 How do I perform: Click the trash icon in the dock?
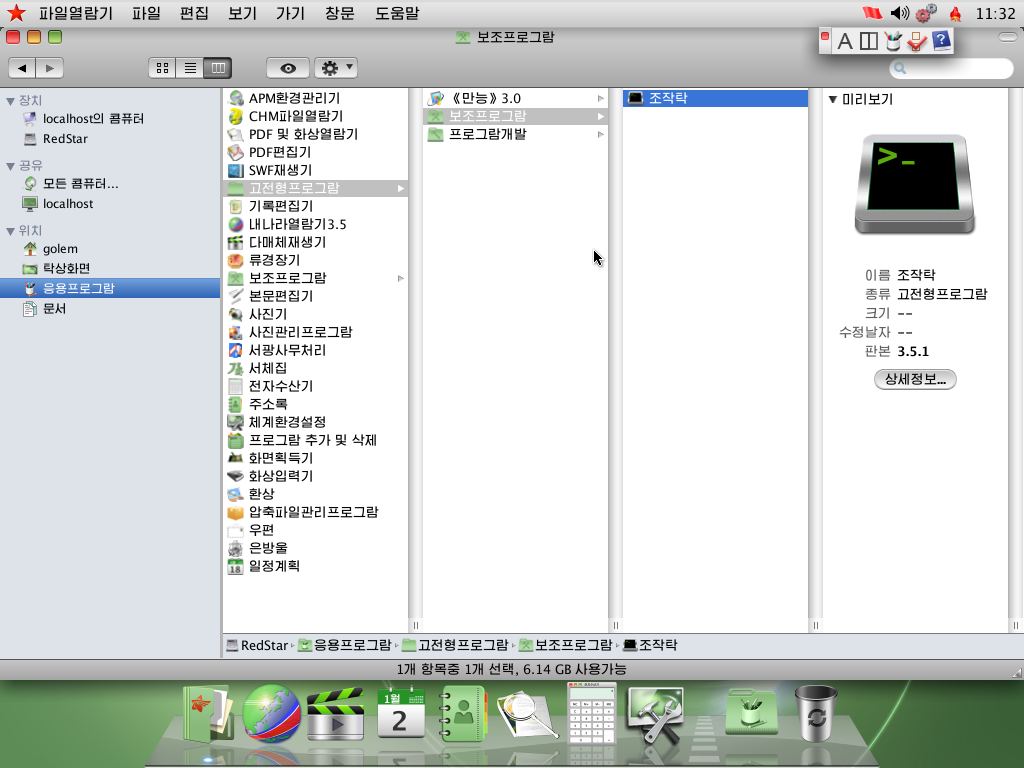click(x=818, y=714)
